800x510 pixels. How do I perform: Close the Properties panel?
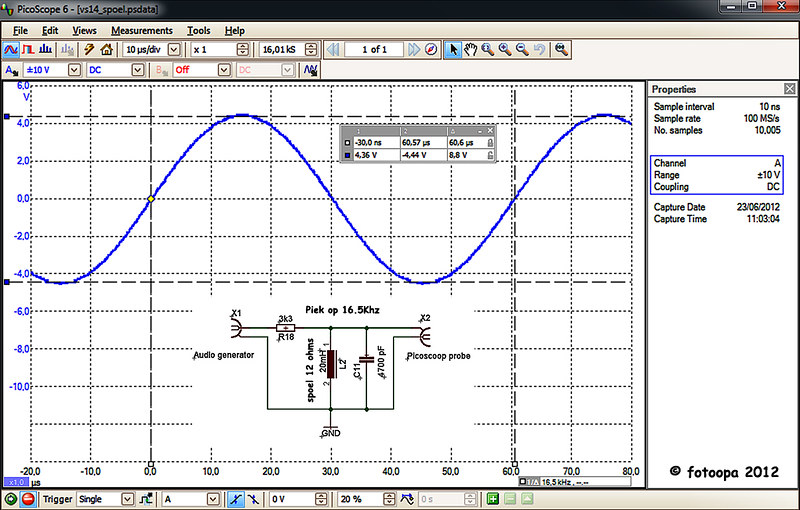789,89
